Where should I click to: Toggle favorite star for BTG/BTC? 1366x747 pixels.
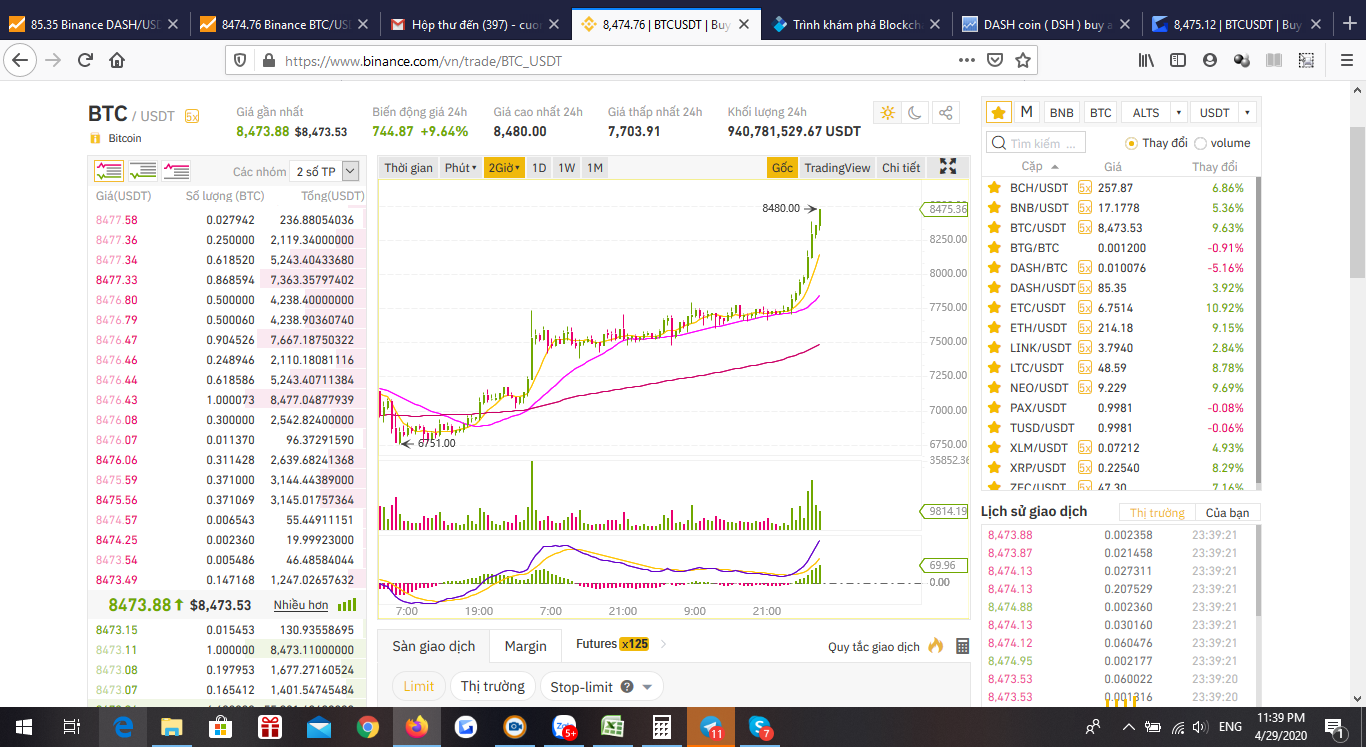pyautogui.click(x=994, y=247)
